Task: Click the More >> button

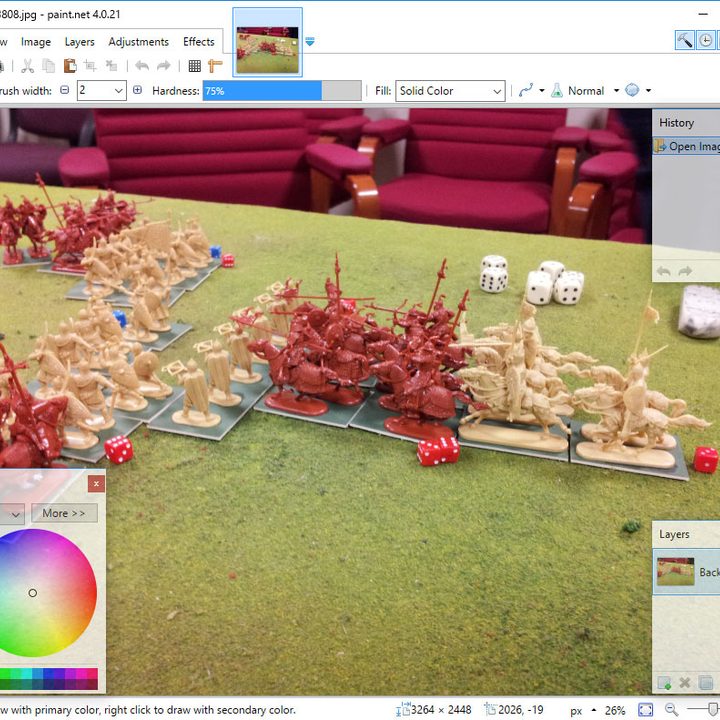Action: coord(64,513)
